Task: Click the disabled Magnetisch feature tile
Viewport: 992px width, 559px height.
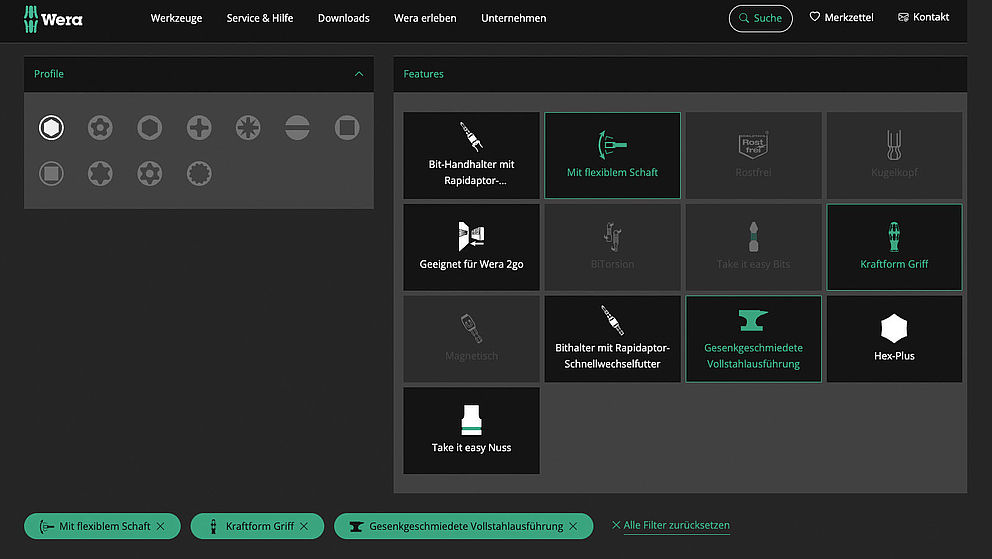Action: click(471, 339)
